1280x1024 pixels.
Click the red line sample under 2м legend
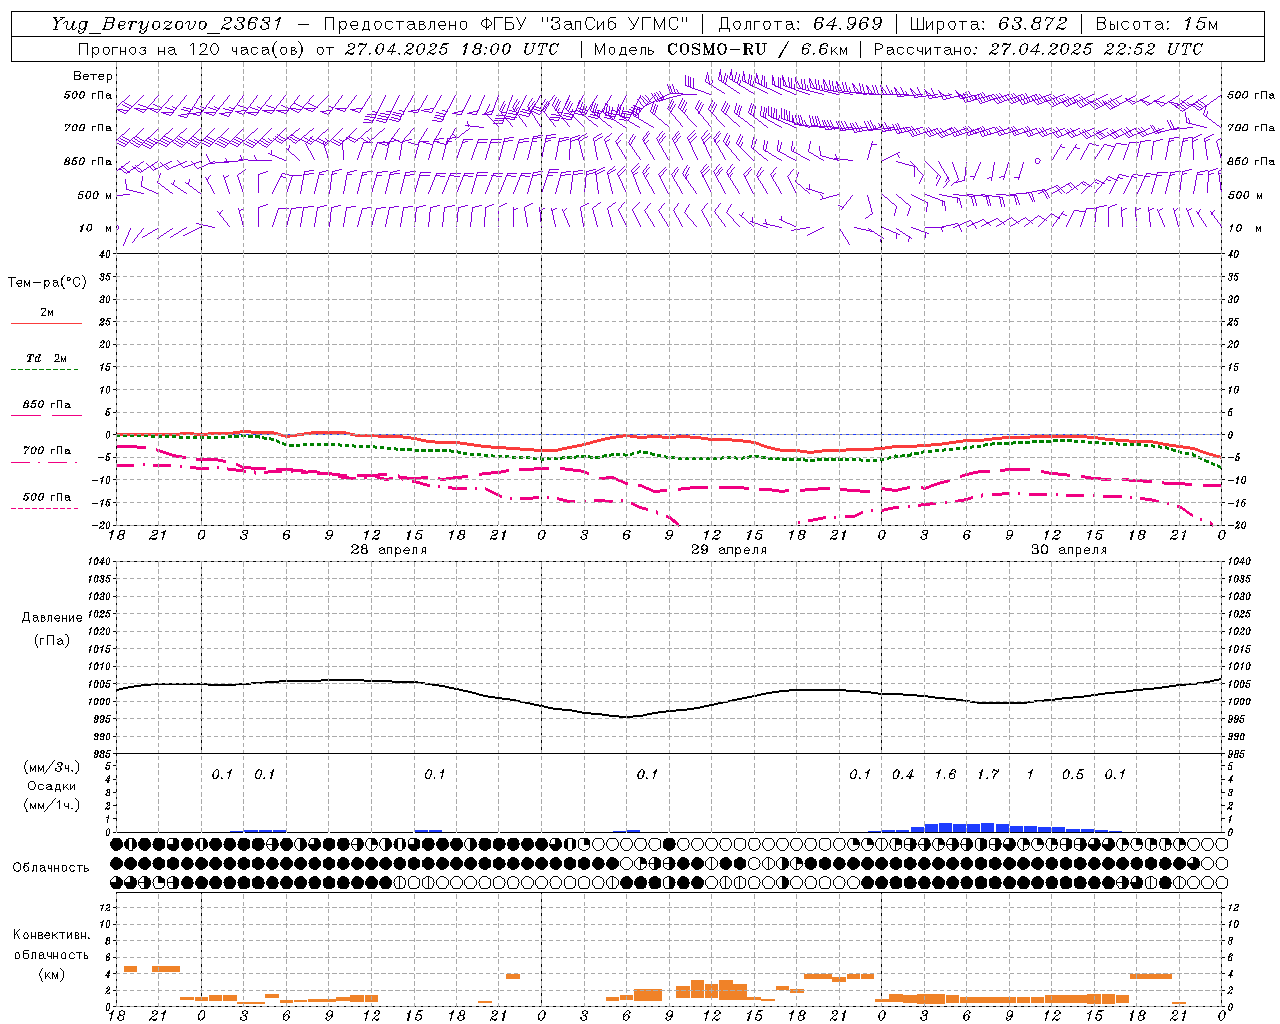pyautogui.click(x=47, y=323)
